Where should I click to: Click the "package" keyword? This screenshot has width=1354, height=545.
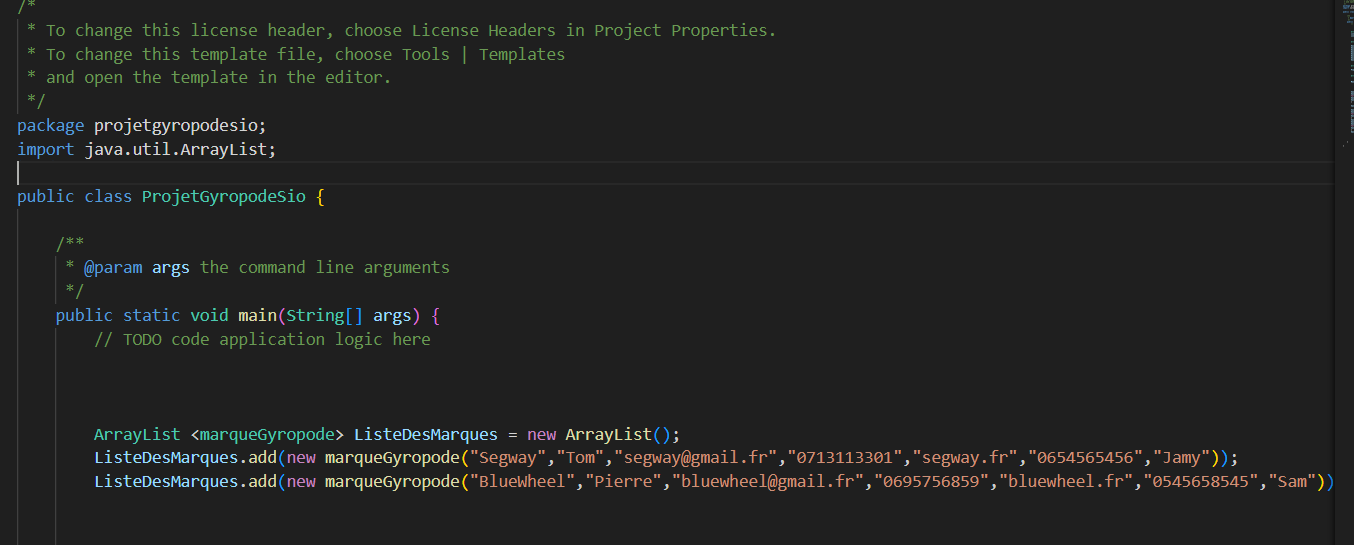[51, 125]
